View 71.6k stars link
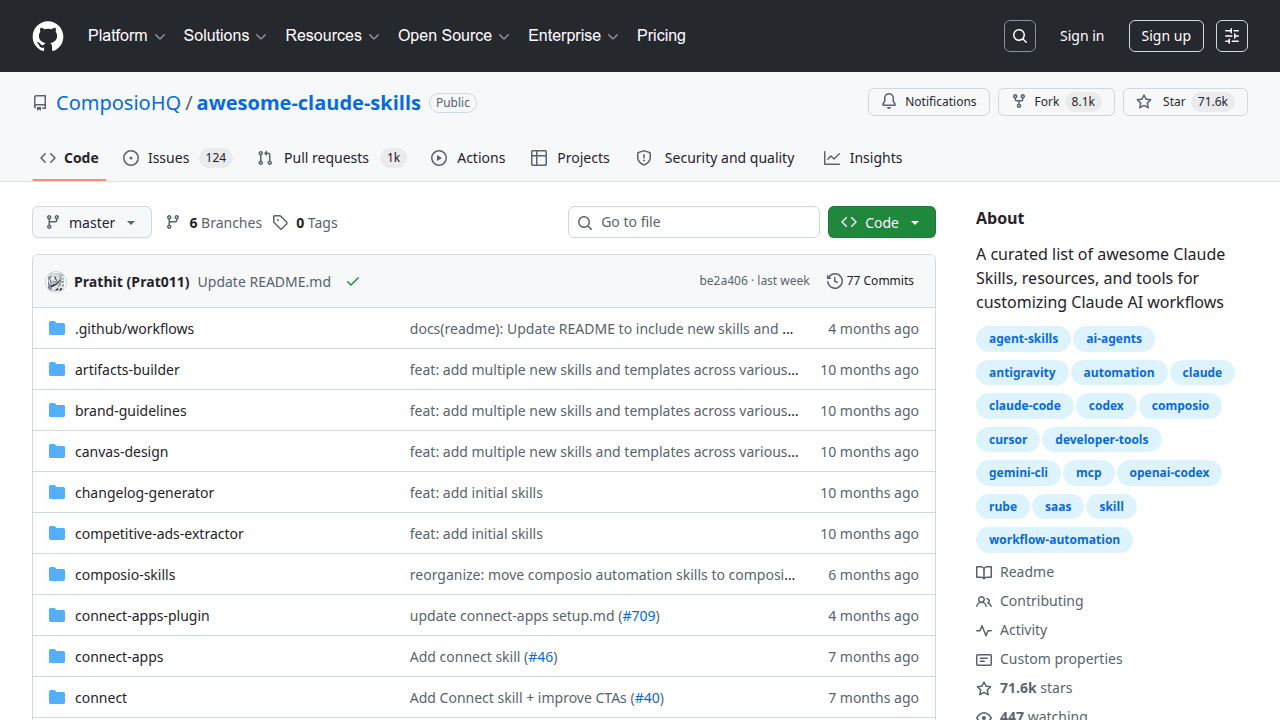The height and width of the screenshot is (720, 1280). (1024, 688)
